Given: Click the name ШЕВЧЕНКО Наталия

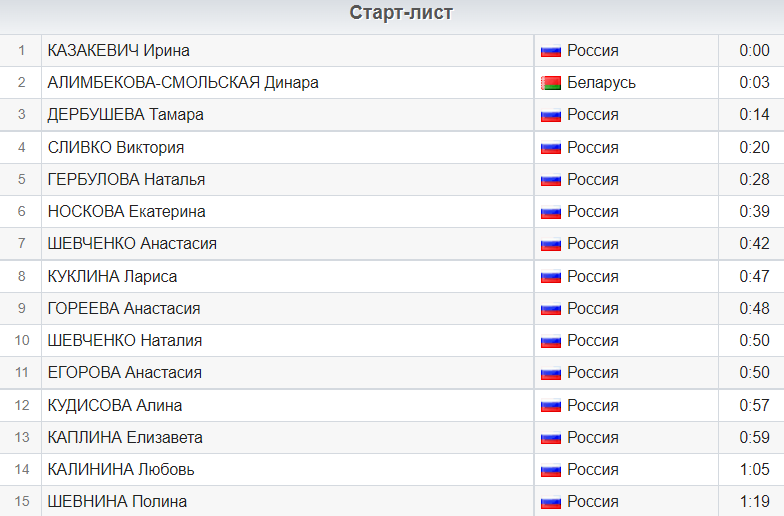Looking at the screenshot, I should (x=125, y=341).
